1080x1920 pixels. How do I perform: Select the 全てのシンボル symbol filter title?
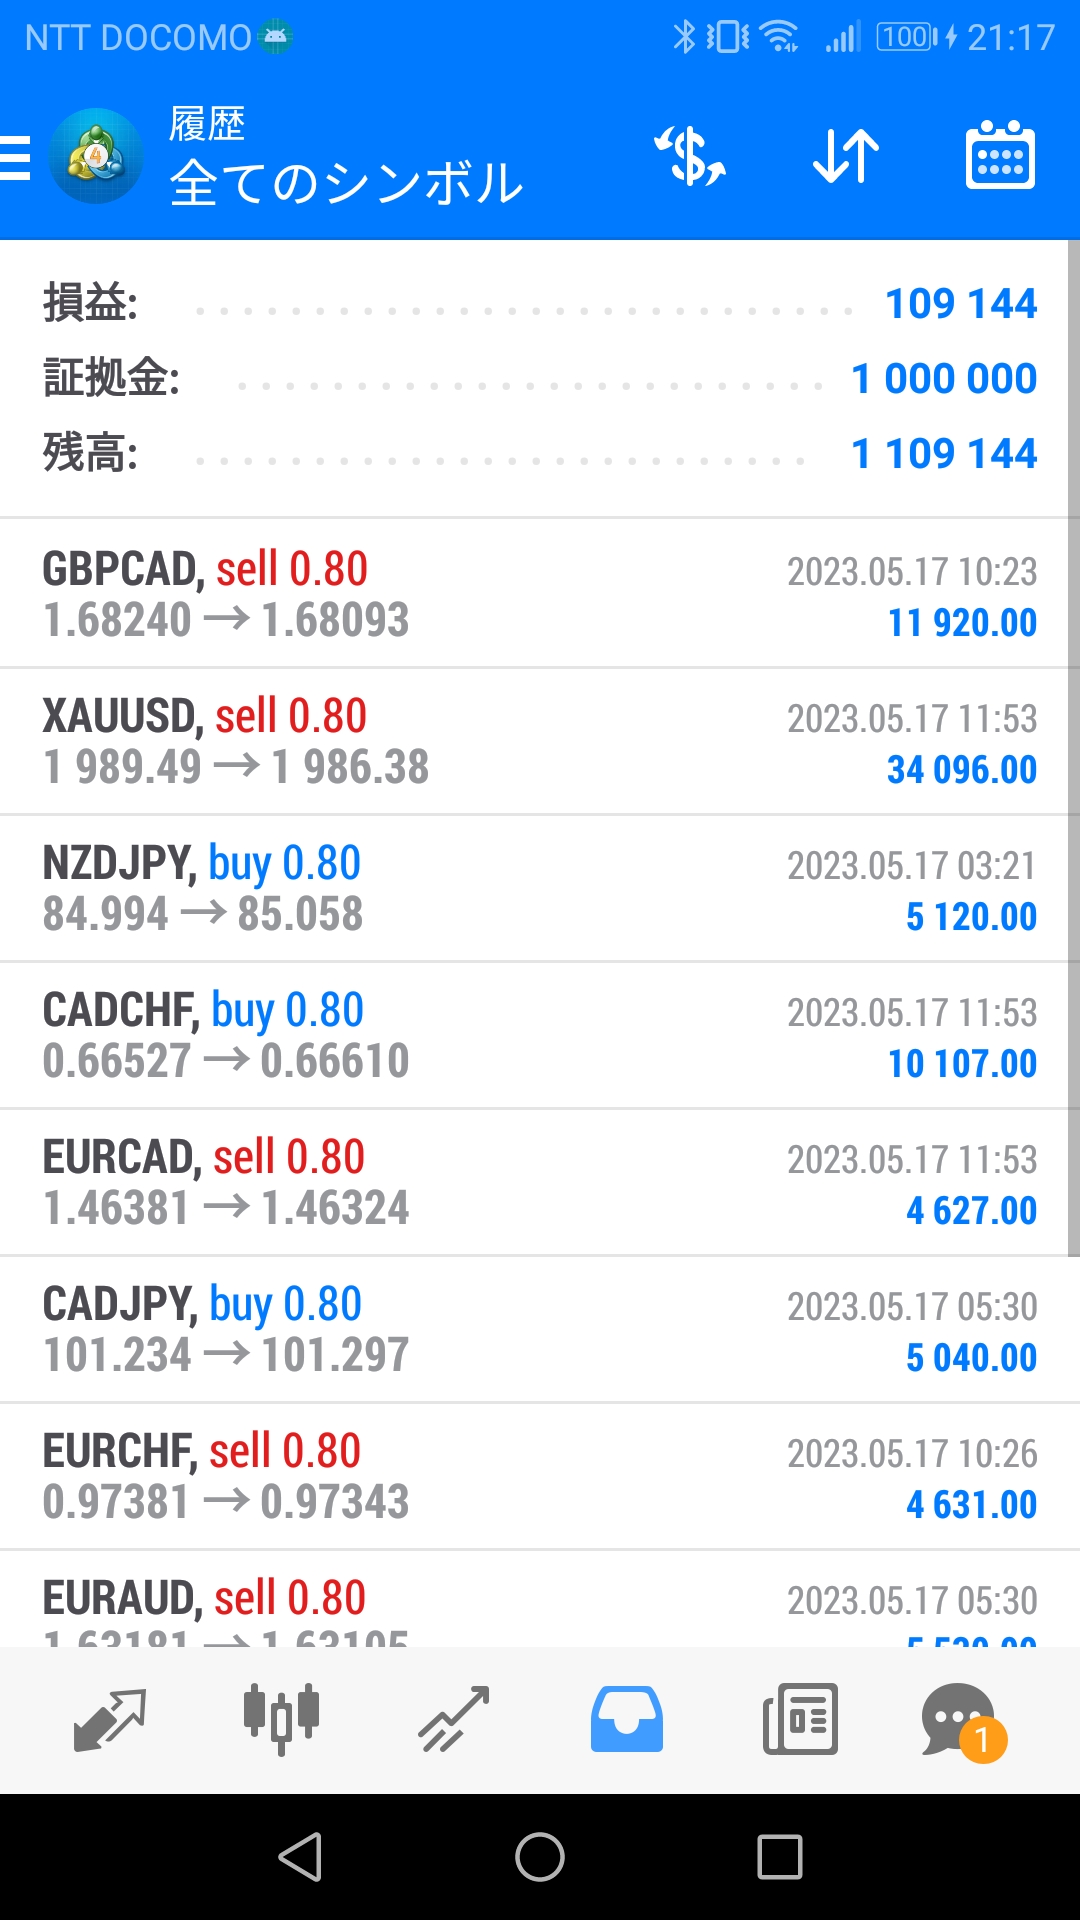click(x=346, y=183)
